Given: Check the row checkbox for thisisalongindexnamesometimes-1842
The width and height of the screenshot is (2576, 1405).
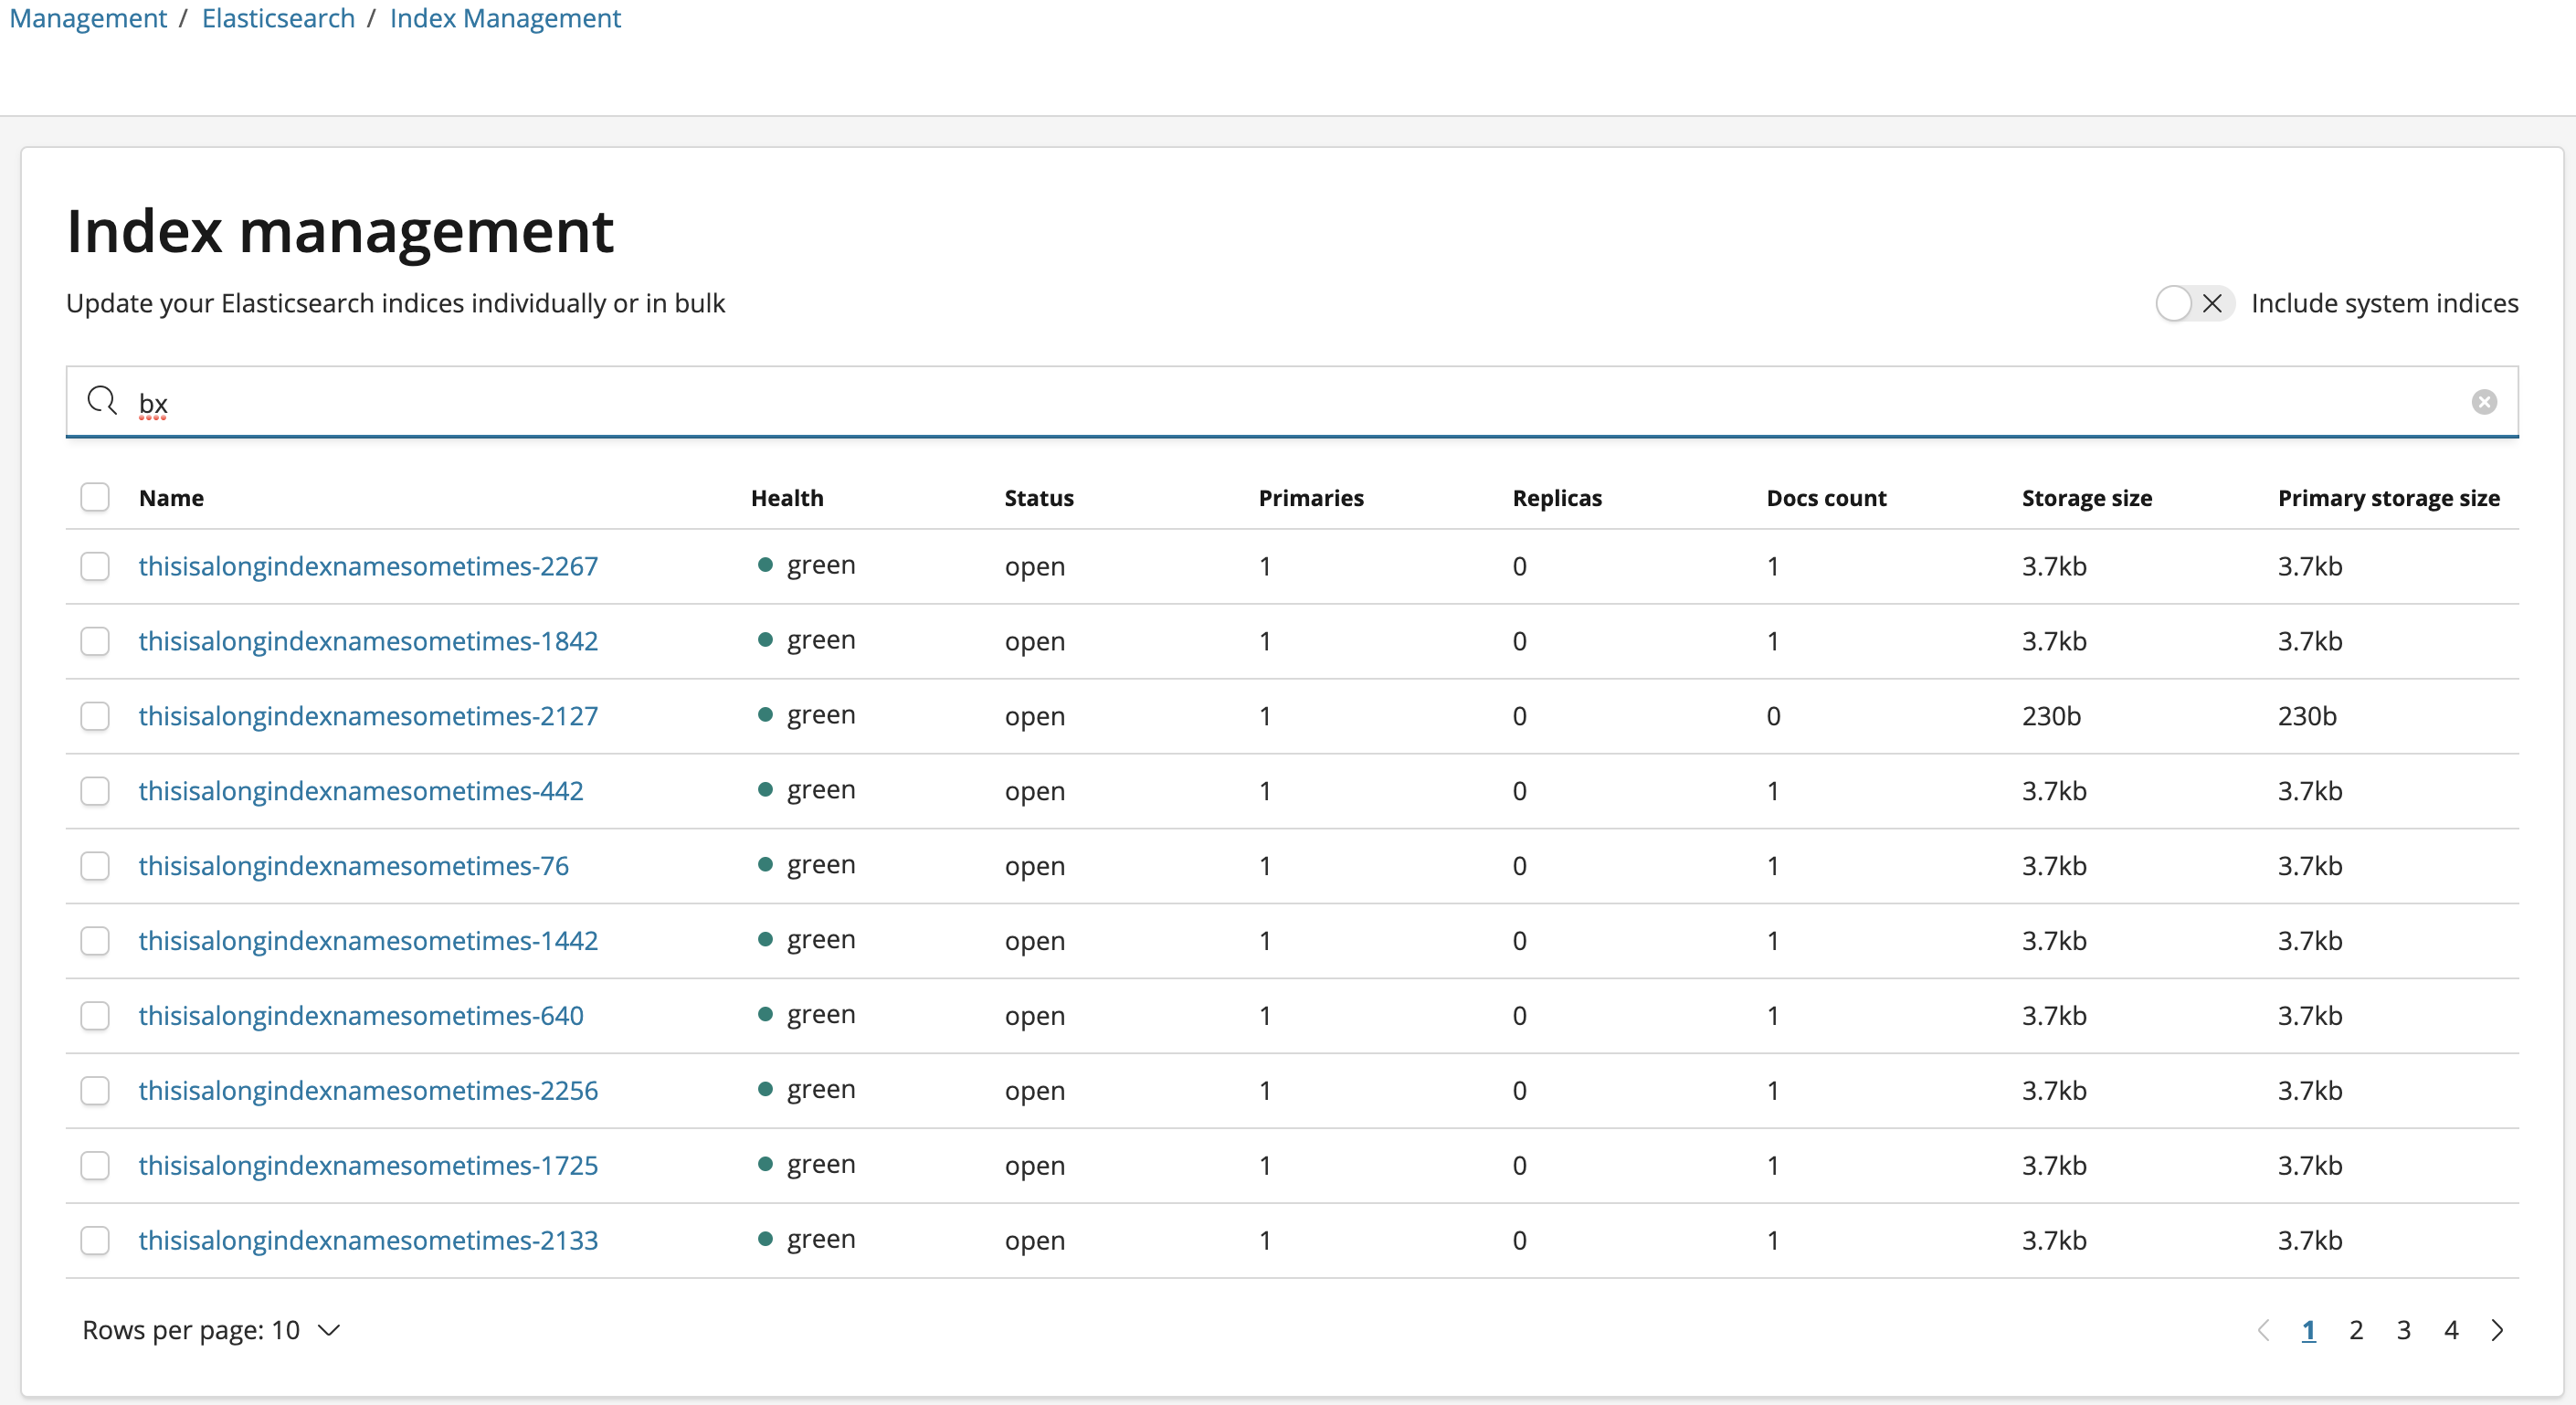Looking at the screenshot, I should (x=95, y=641).
